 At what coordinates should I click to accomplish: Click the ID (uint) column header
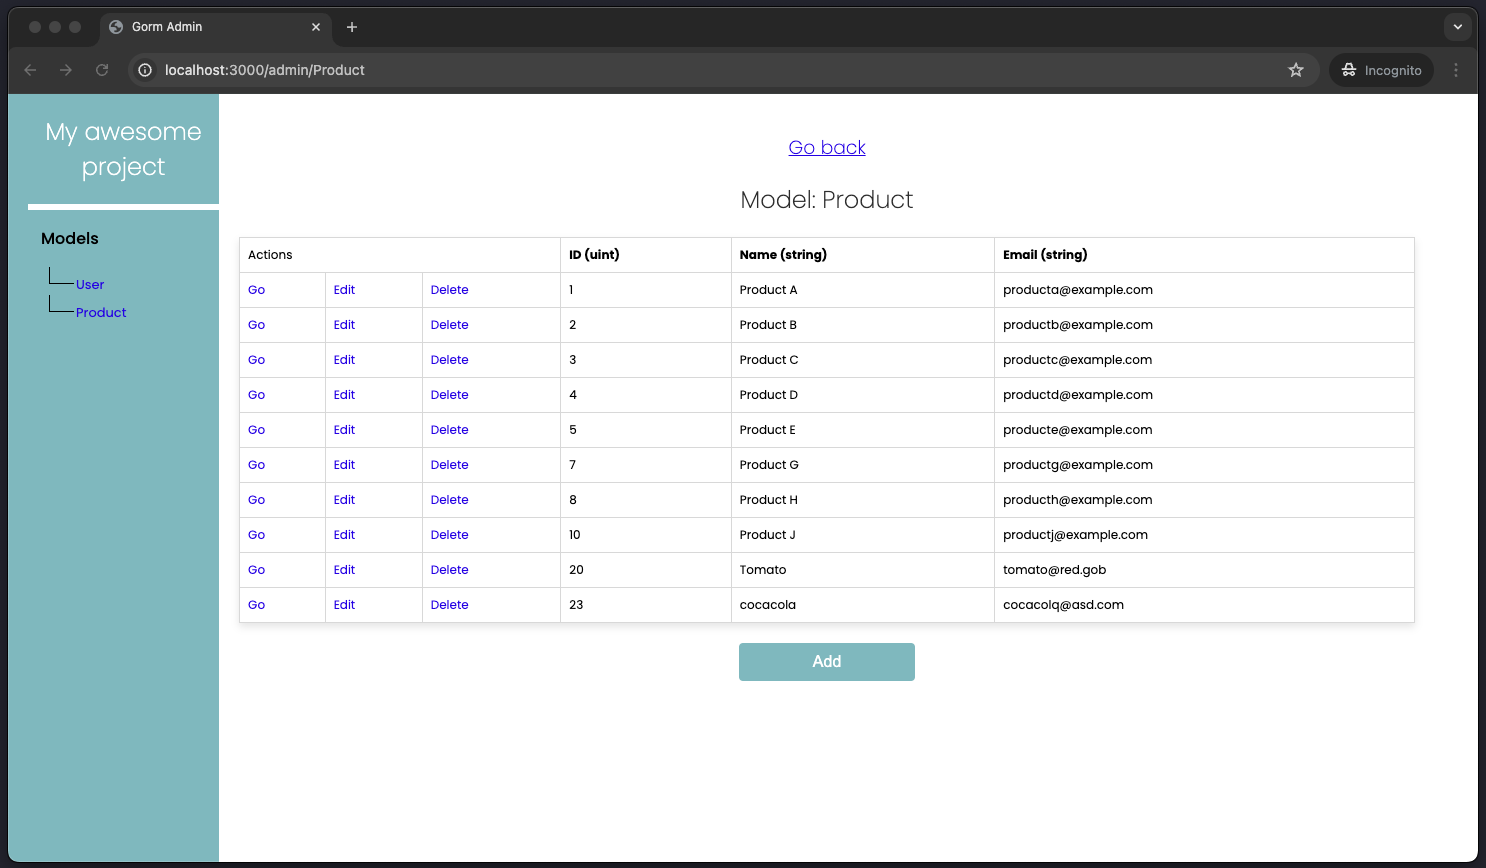click(x=646, y=255)
